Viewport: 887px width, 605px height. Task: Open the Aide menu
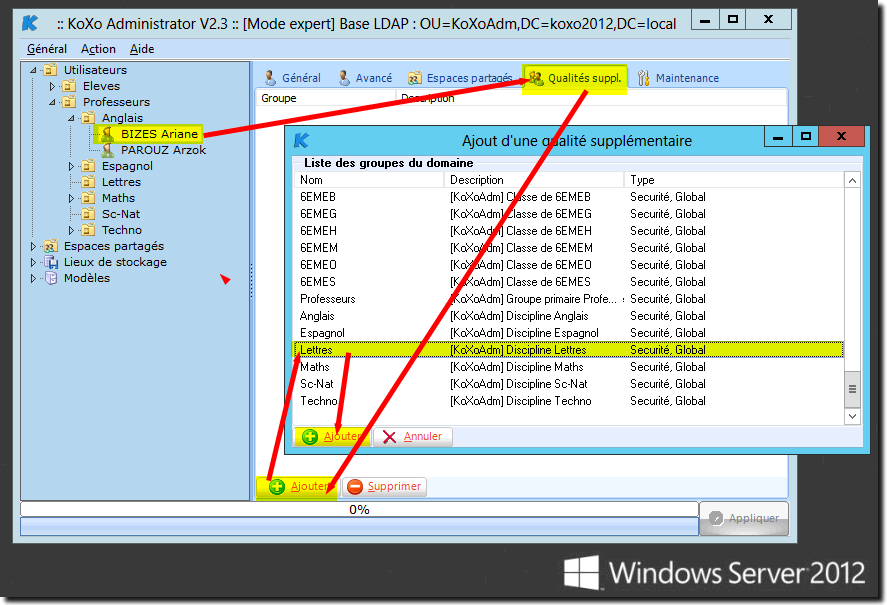click(142, 49)
